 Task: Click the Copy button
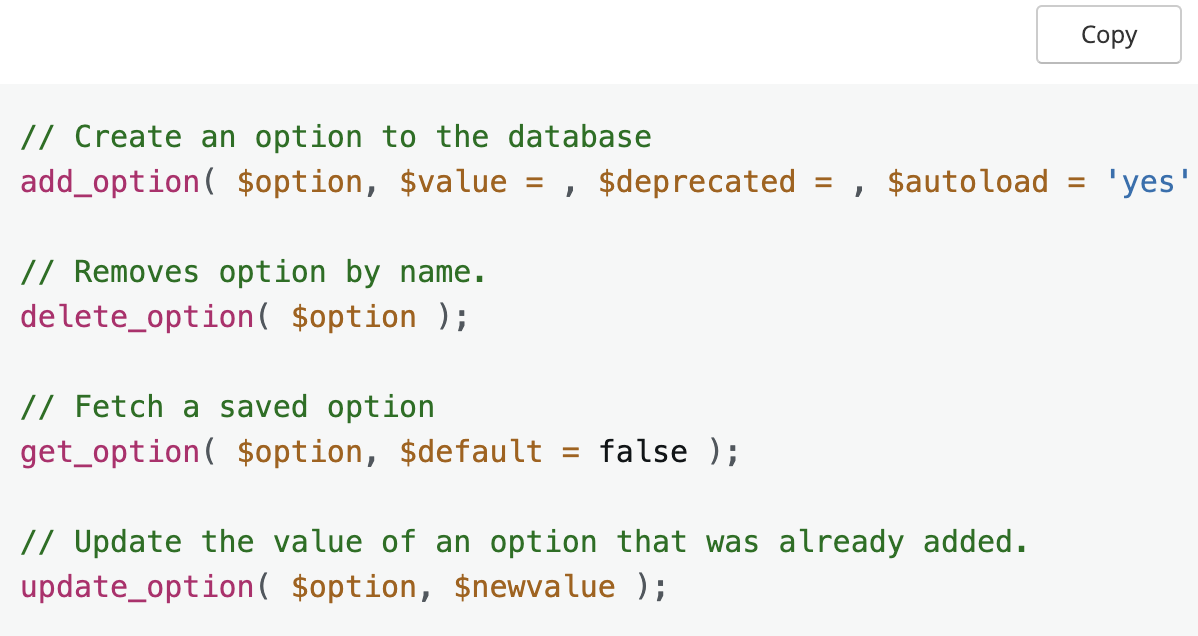point(1108,35)
